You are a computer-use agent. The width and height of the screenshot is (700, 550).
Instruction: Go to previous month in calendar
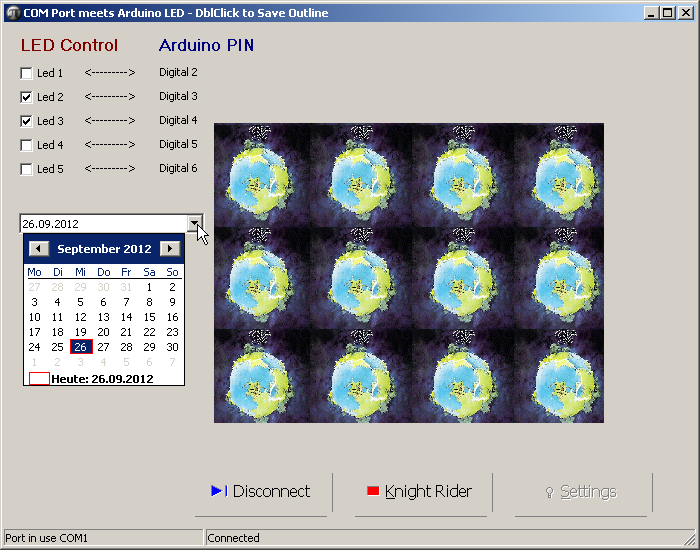point(39,249)
